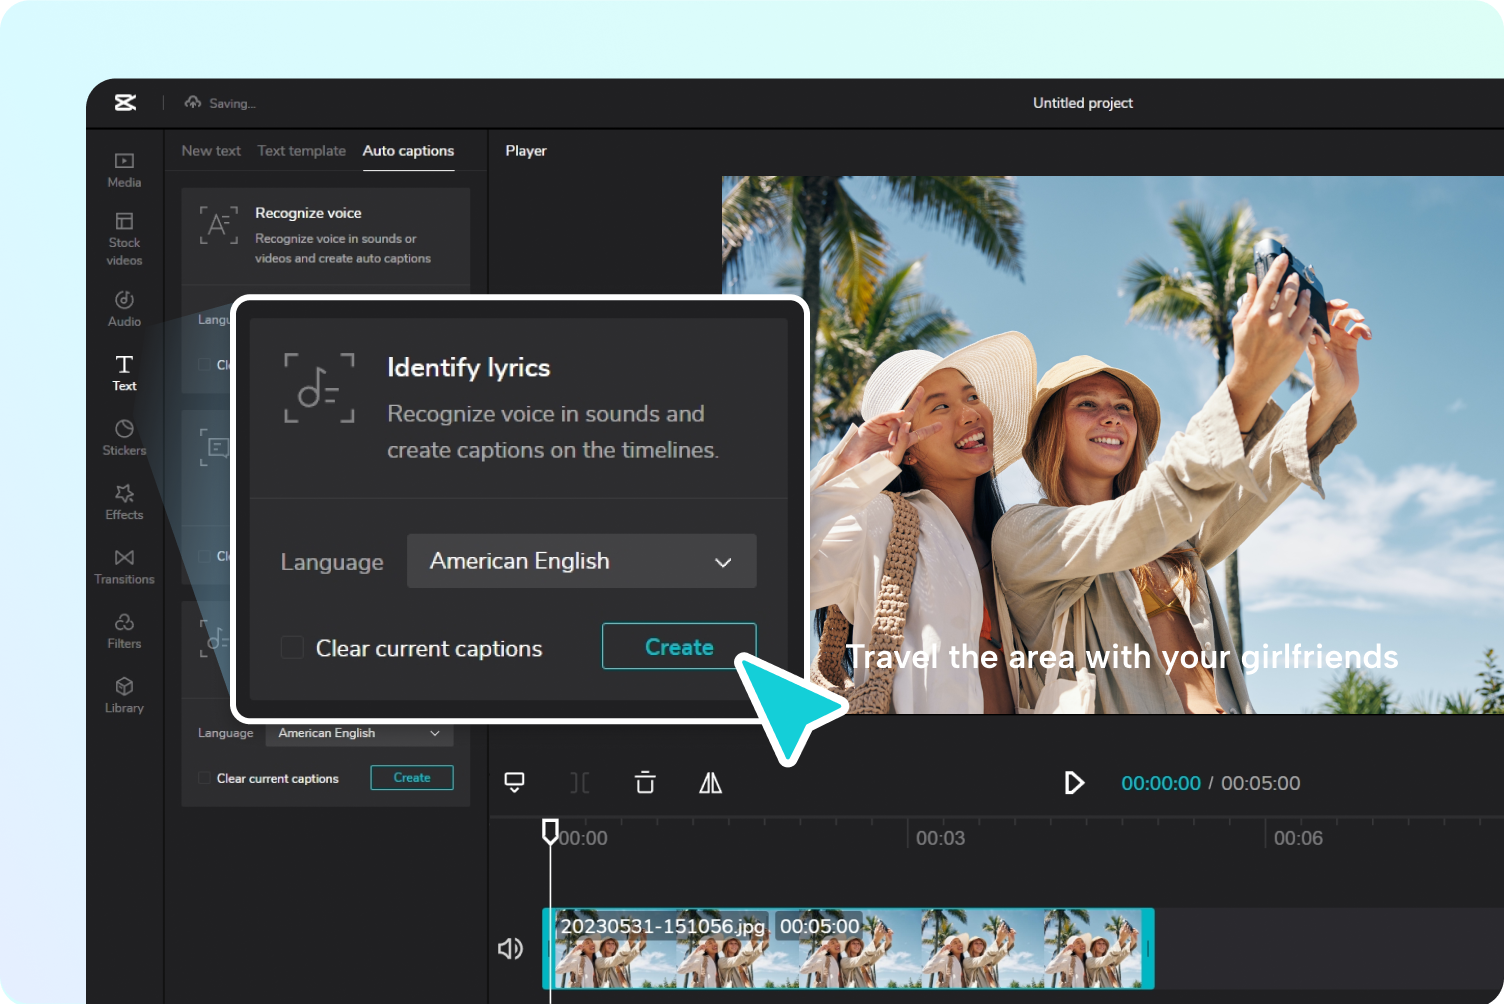Click the large Create button in popup
Screen dimensions: 1504x1004
[x=679, y=647]
